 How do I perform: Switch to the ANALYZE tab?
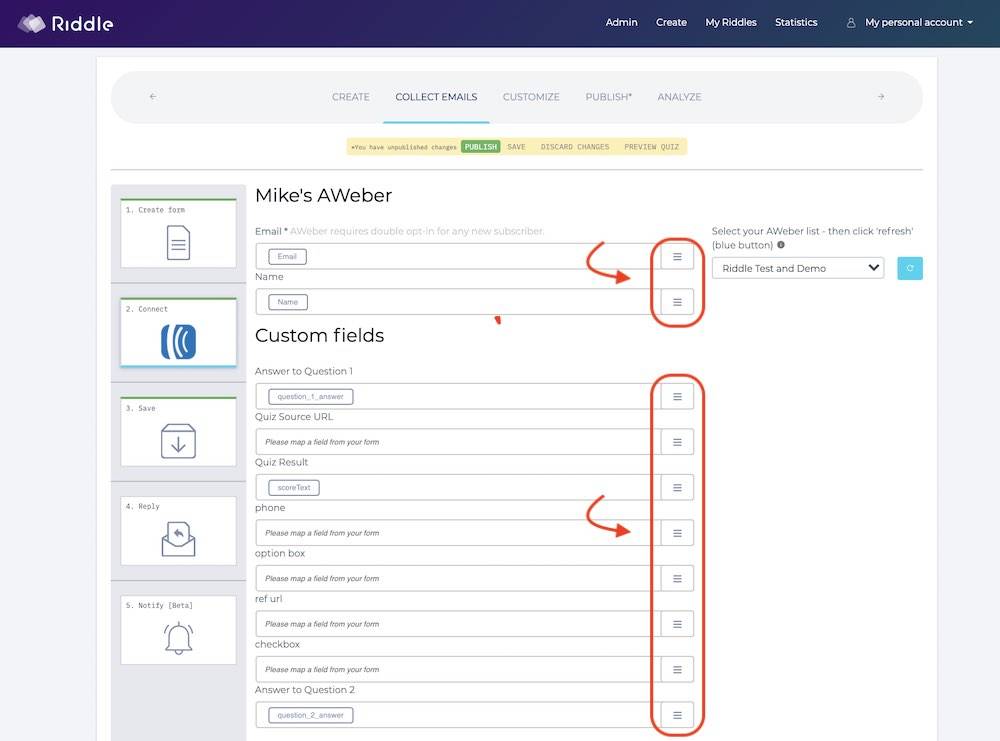(x=679, y=97)
